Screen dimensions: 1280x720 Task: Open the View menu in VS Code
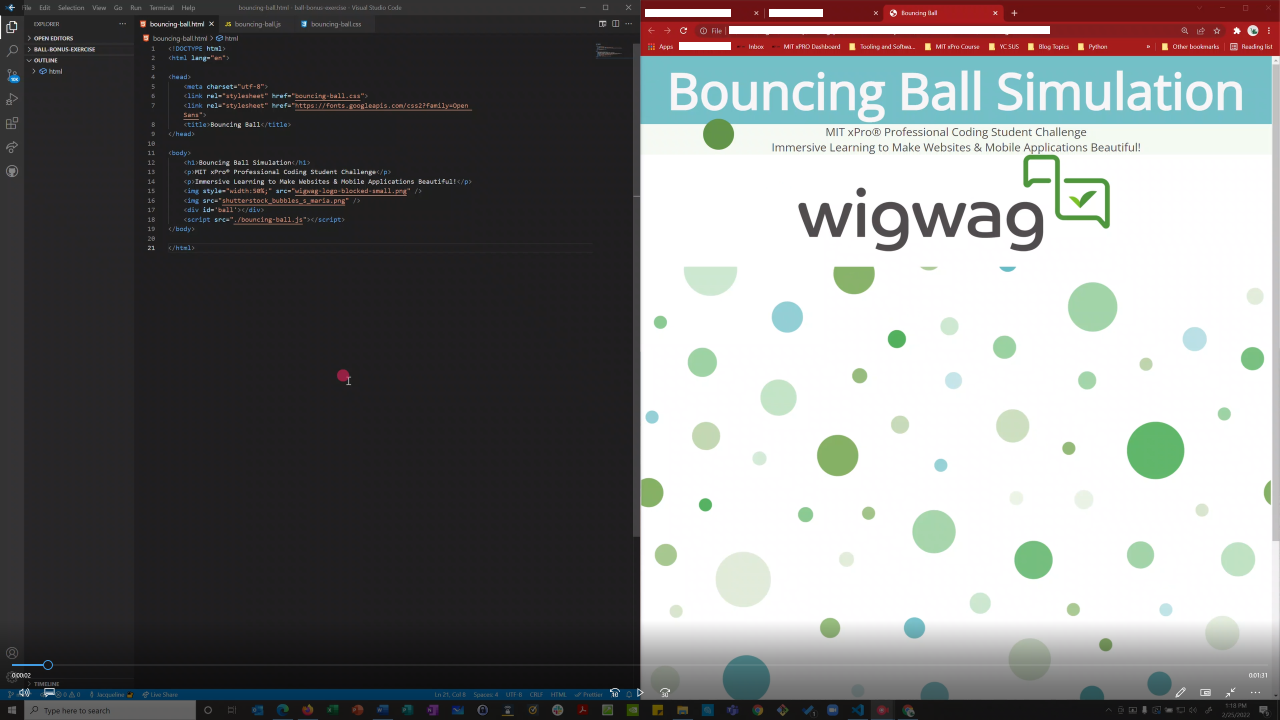[x=99, y=7]
